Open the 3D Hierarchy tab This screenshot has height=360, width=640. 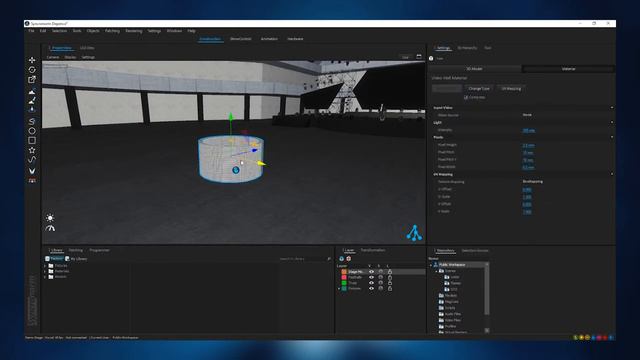[467, 48]
